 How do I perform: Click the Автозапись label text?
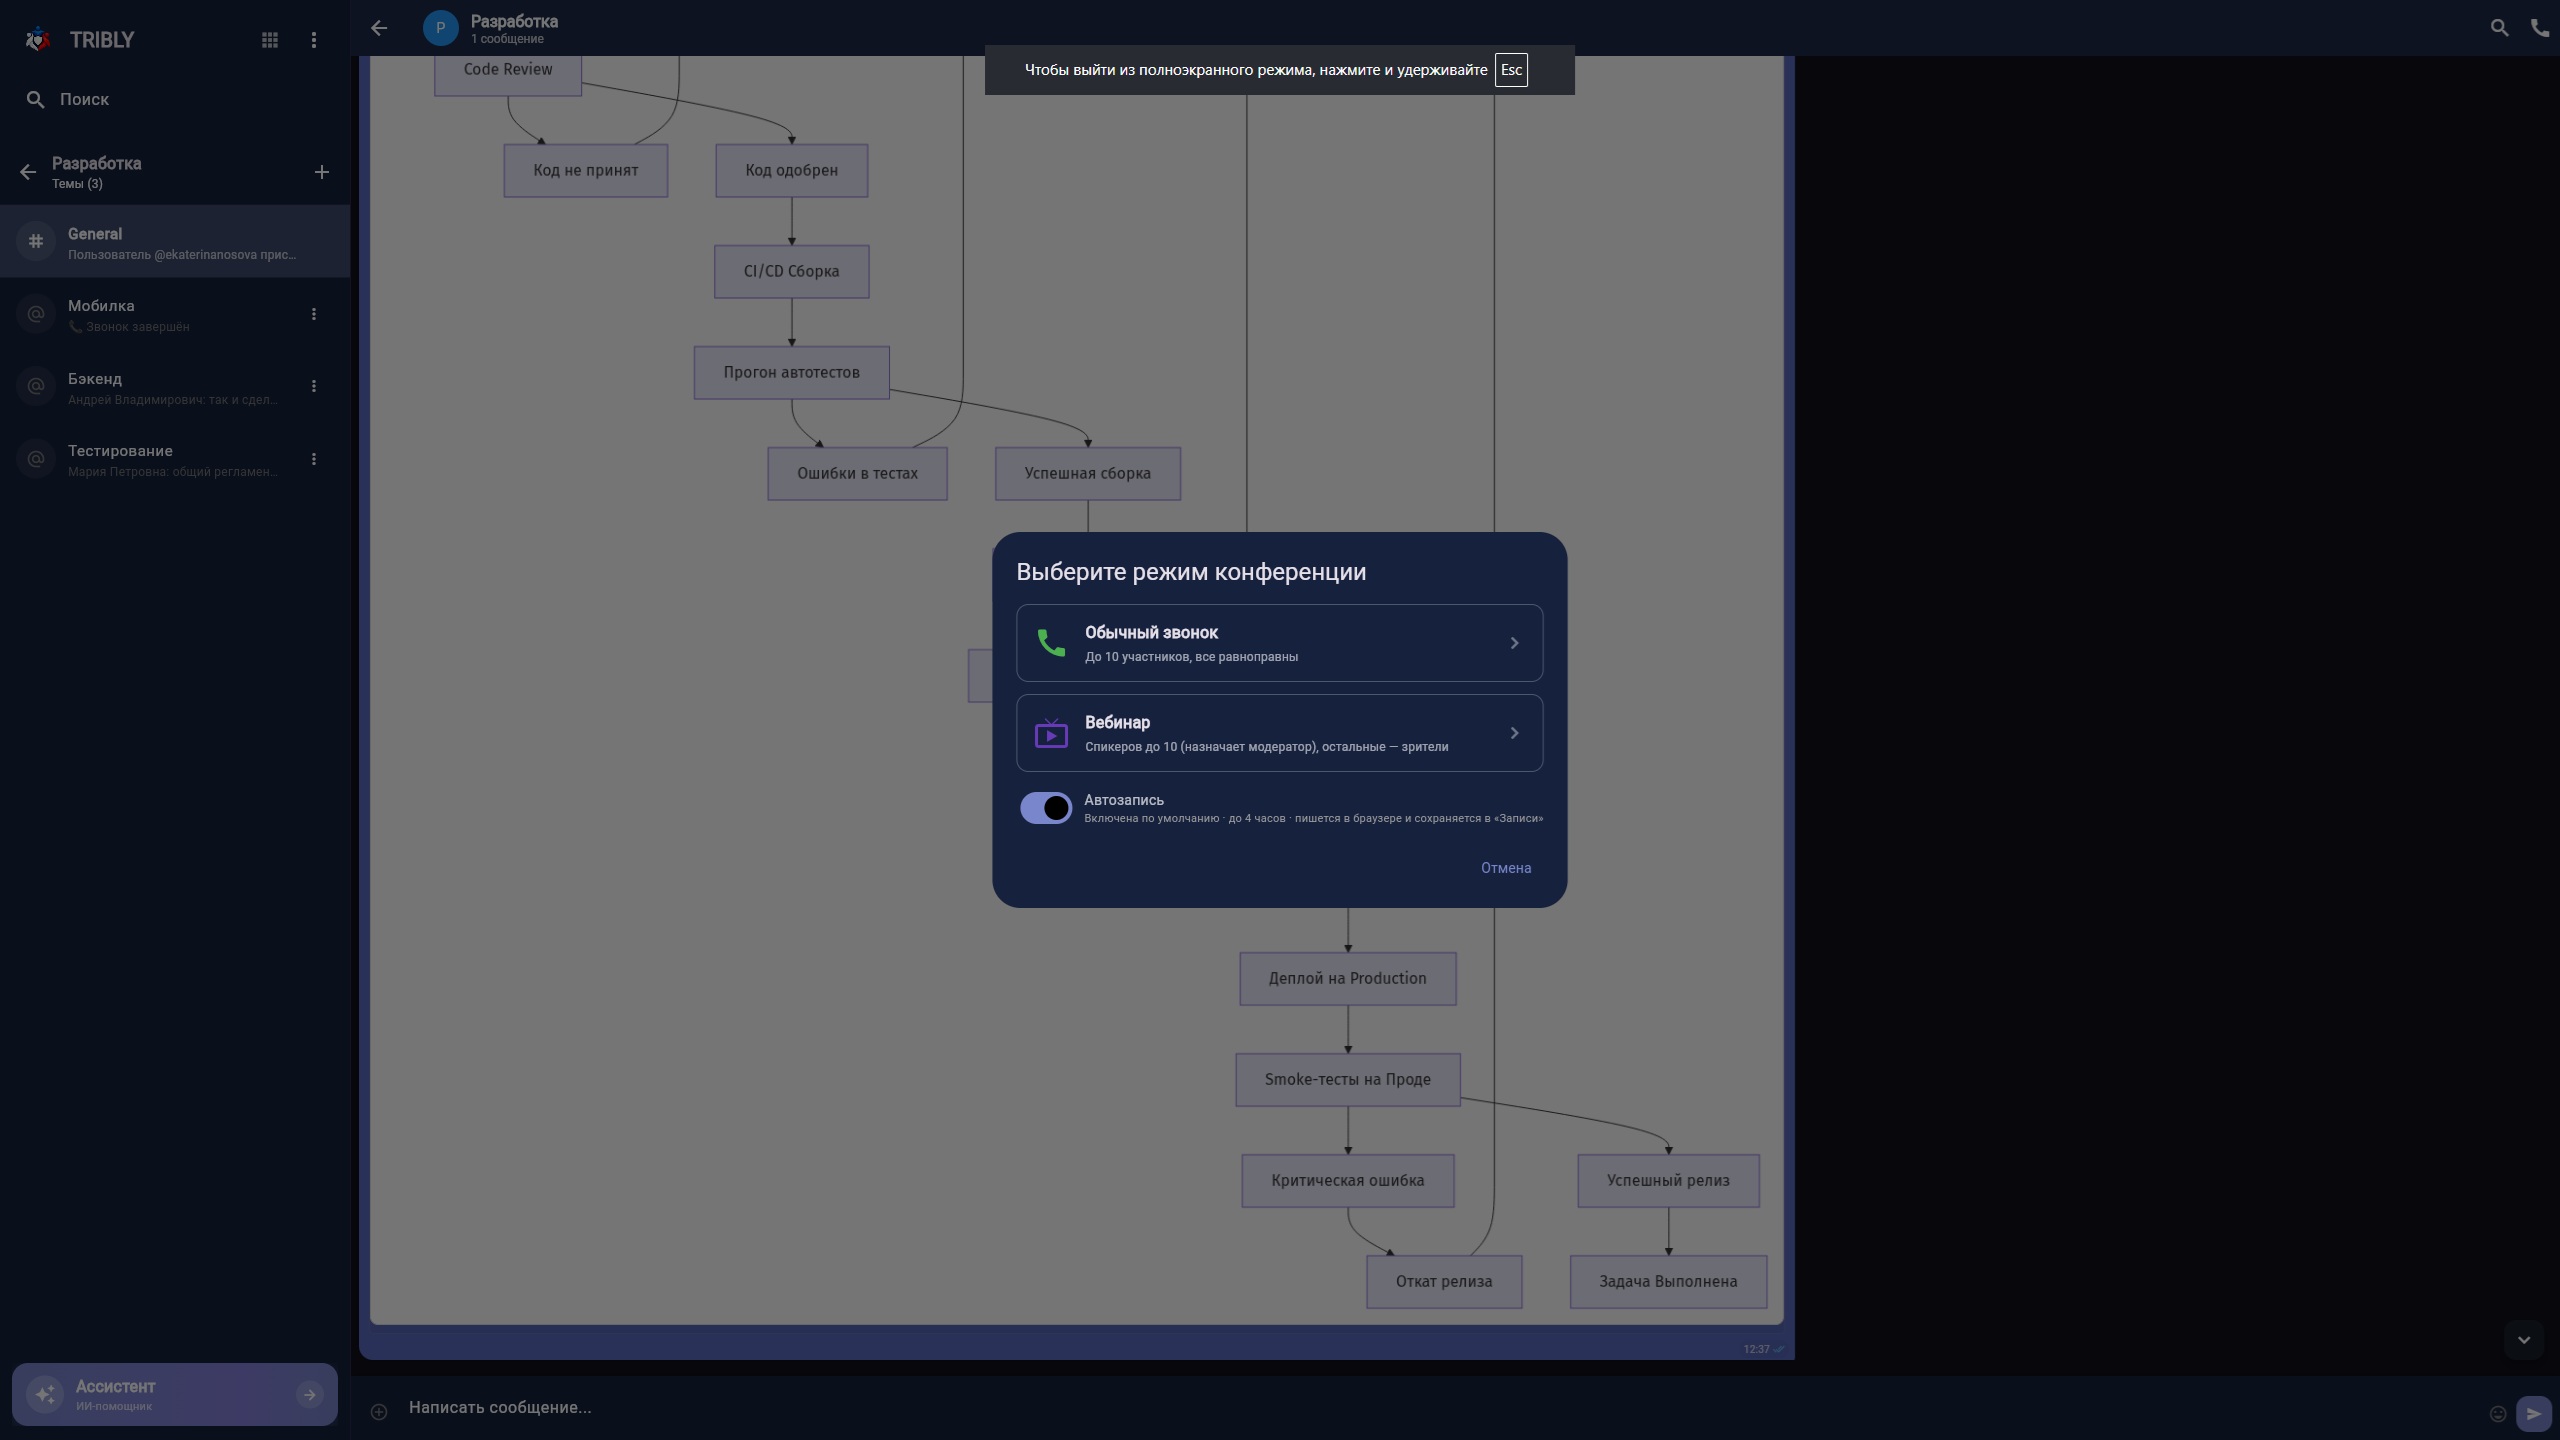pyautogui.click(x=1124, y=800)
